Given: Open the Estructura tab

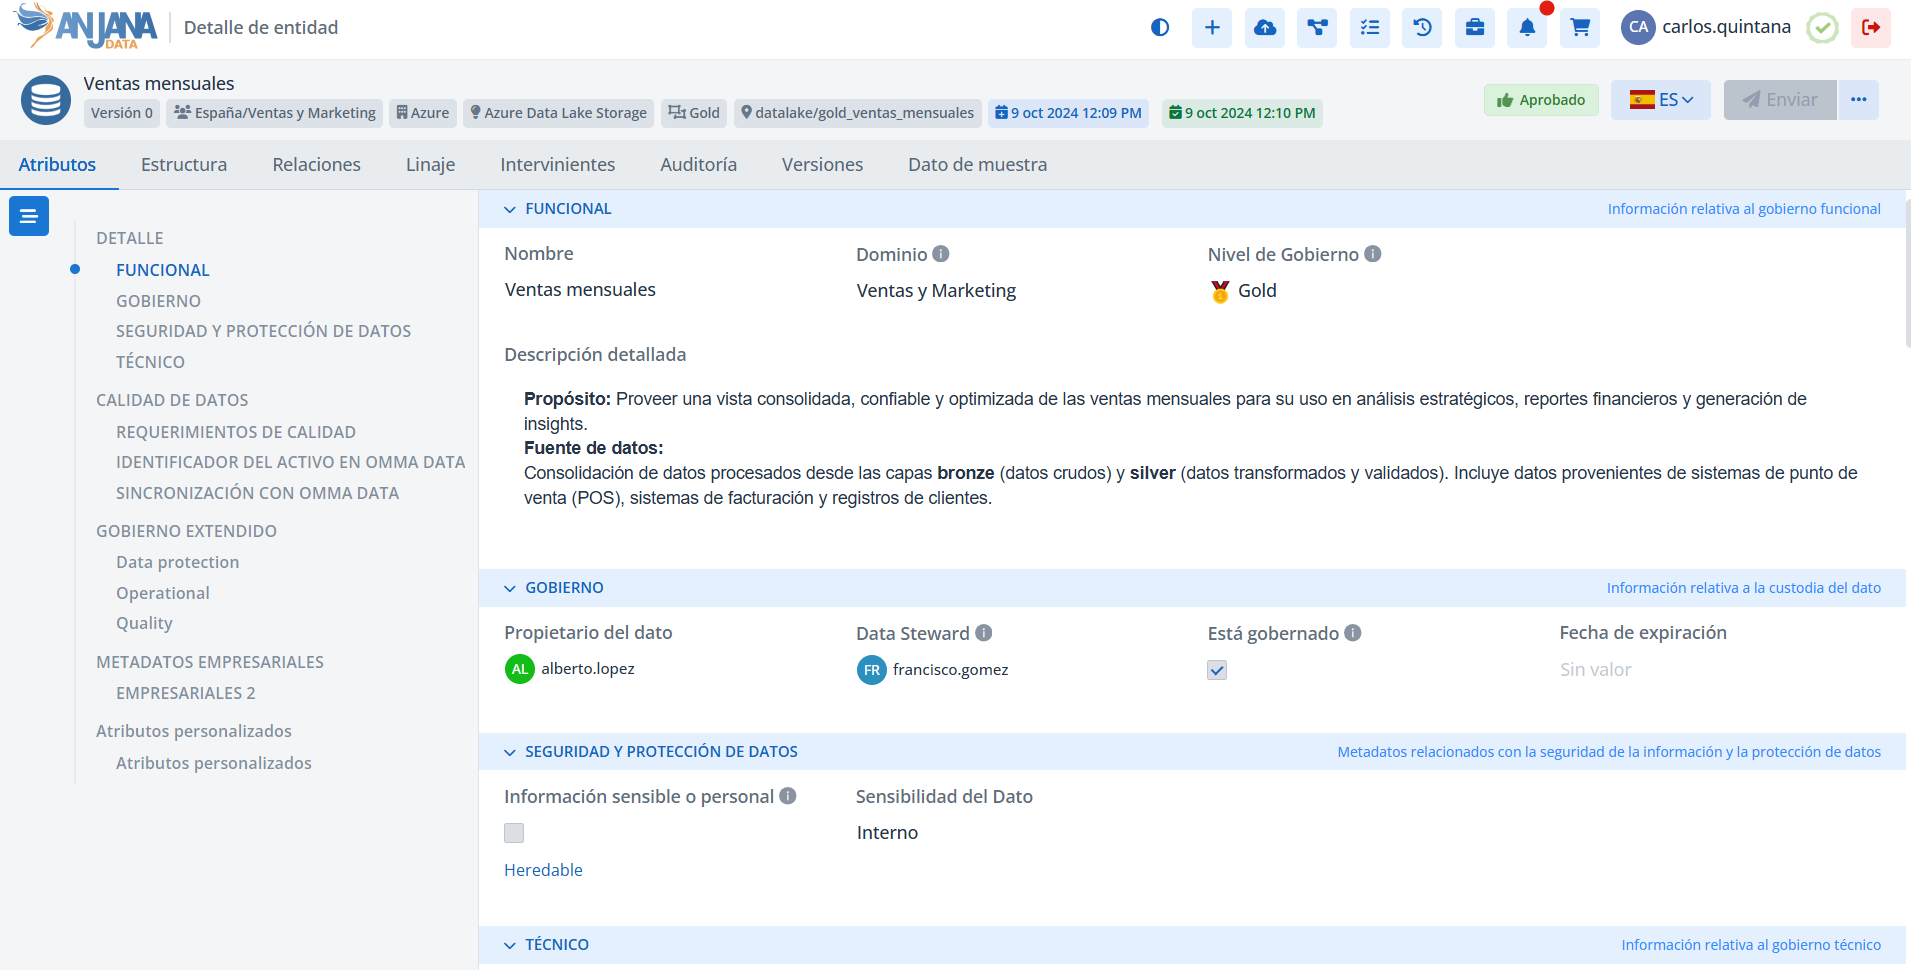Looking at the screenshot, I should [184, 165].
